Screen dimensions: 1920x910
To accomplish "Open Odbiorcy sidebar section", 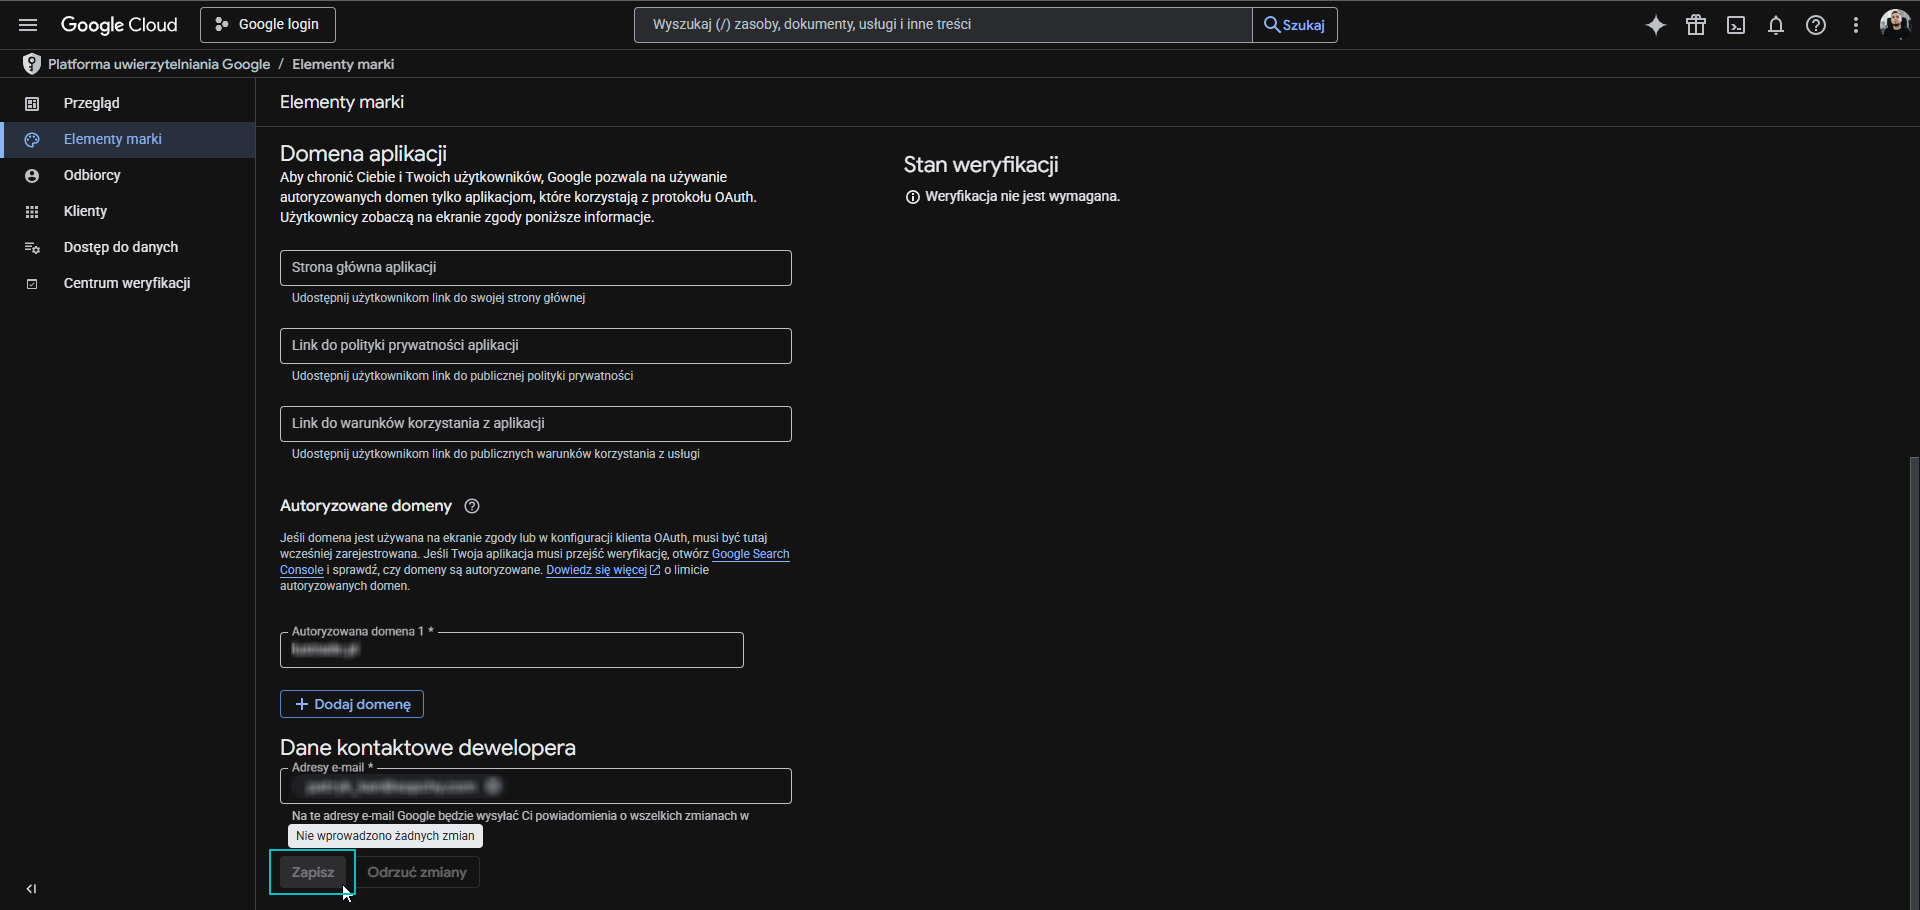I will 92,175.
